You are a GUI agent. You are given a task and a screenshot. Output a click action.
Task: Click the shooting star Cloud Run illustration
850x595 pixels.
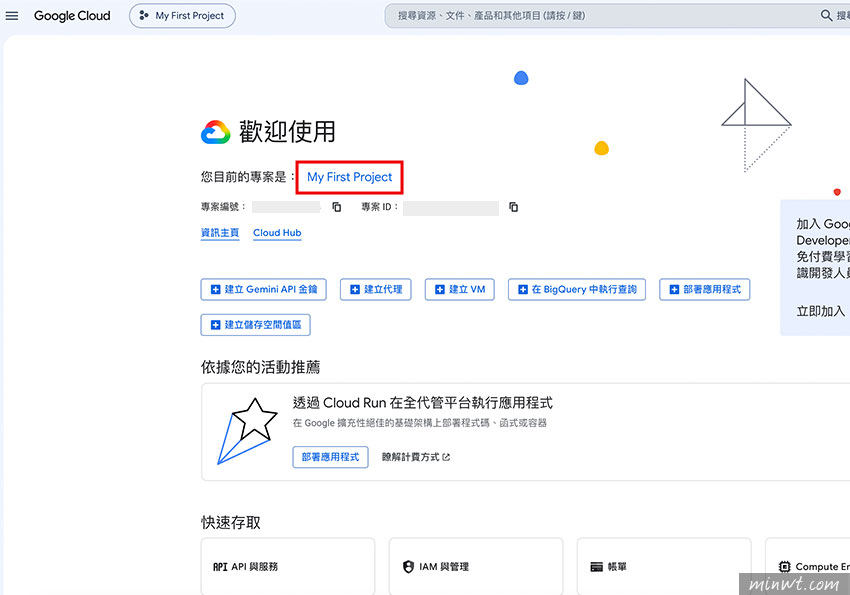pos(247,431)
